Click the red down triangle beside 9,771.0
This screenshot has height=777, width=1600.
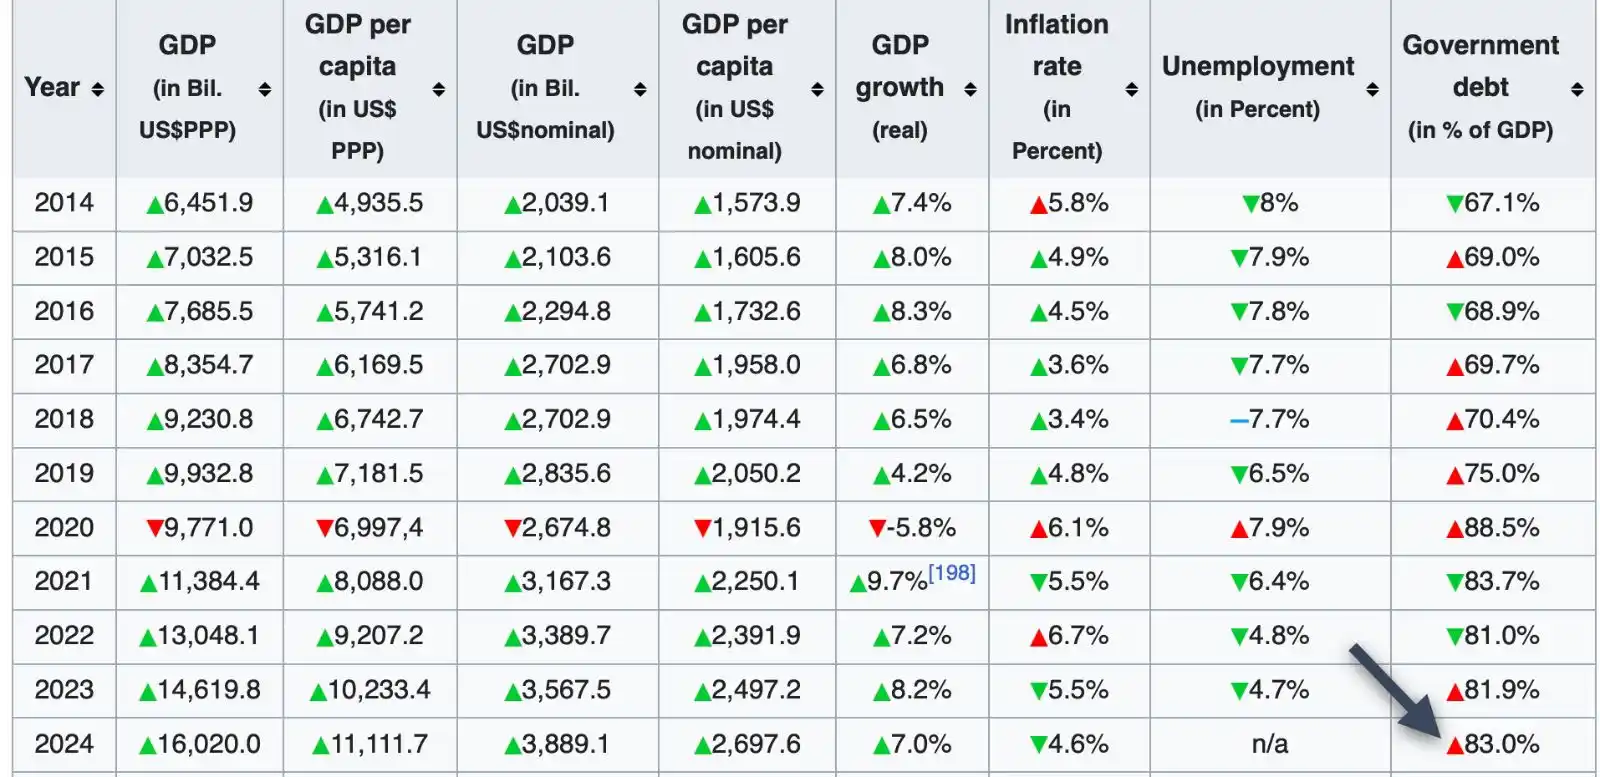[x=154, y=528]
